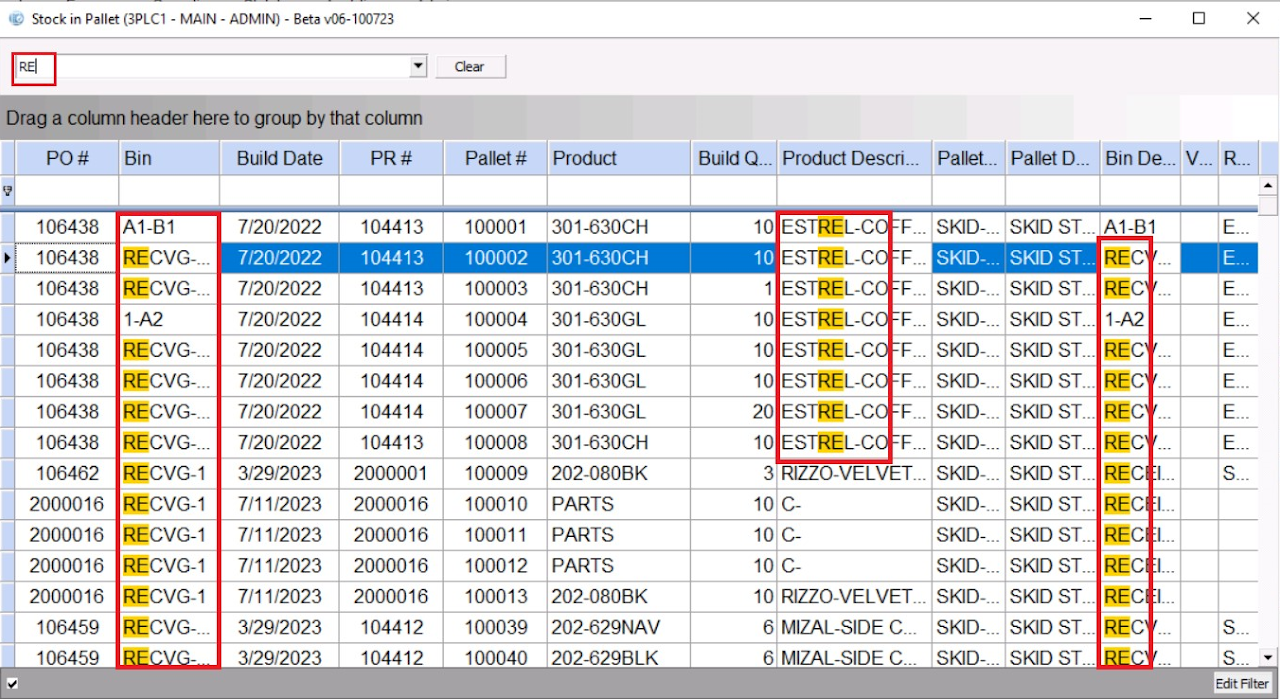The height and width of the screenshot is (699, 1280).
Task: Select the row with Pallet # 100009
Action: pos(495,473)
